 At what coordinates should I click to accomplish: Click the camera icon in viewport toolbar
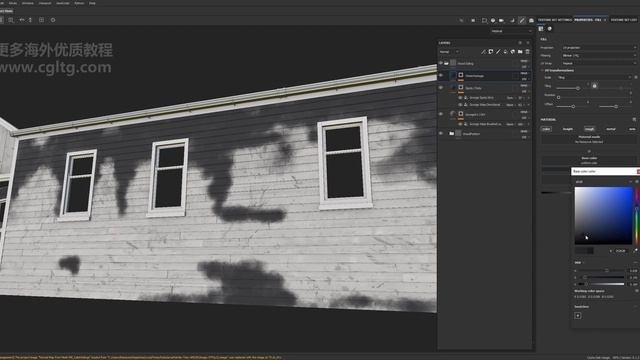(x=502, y=20)
